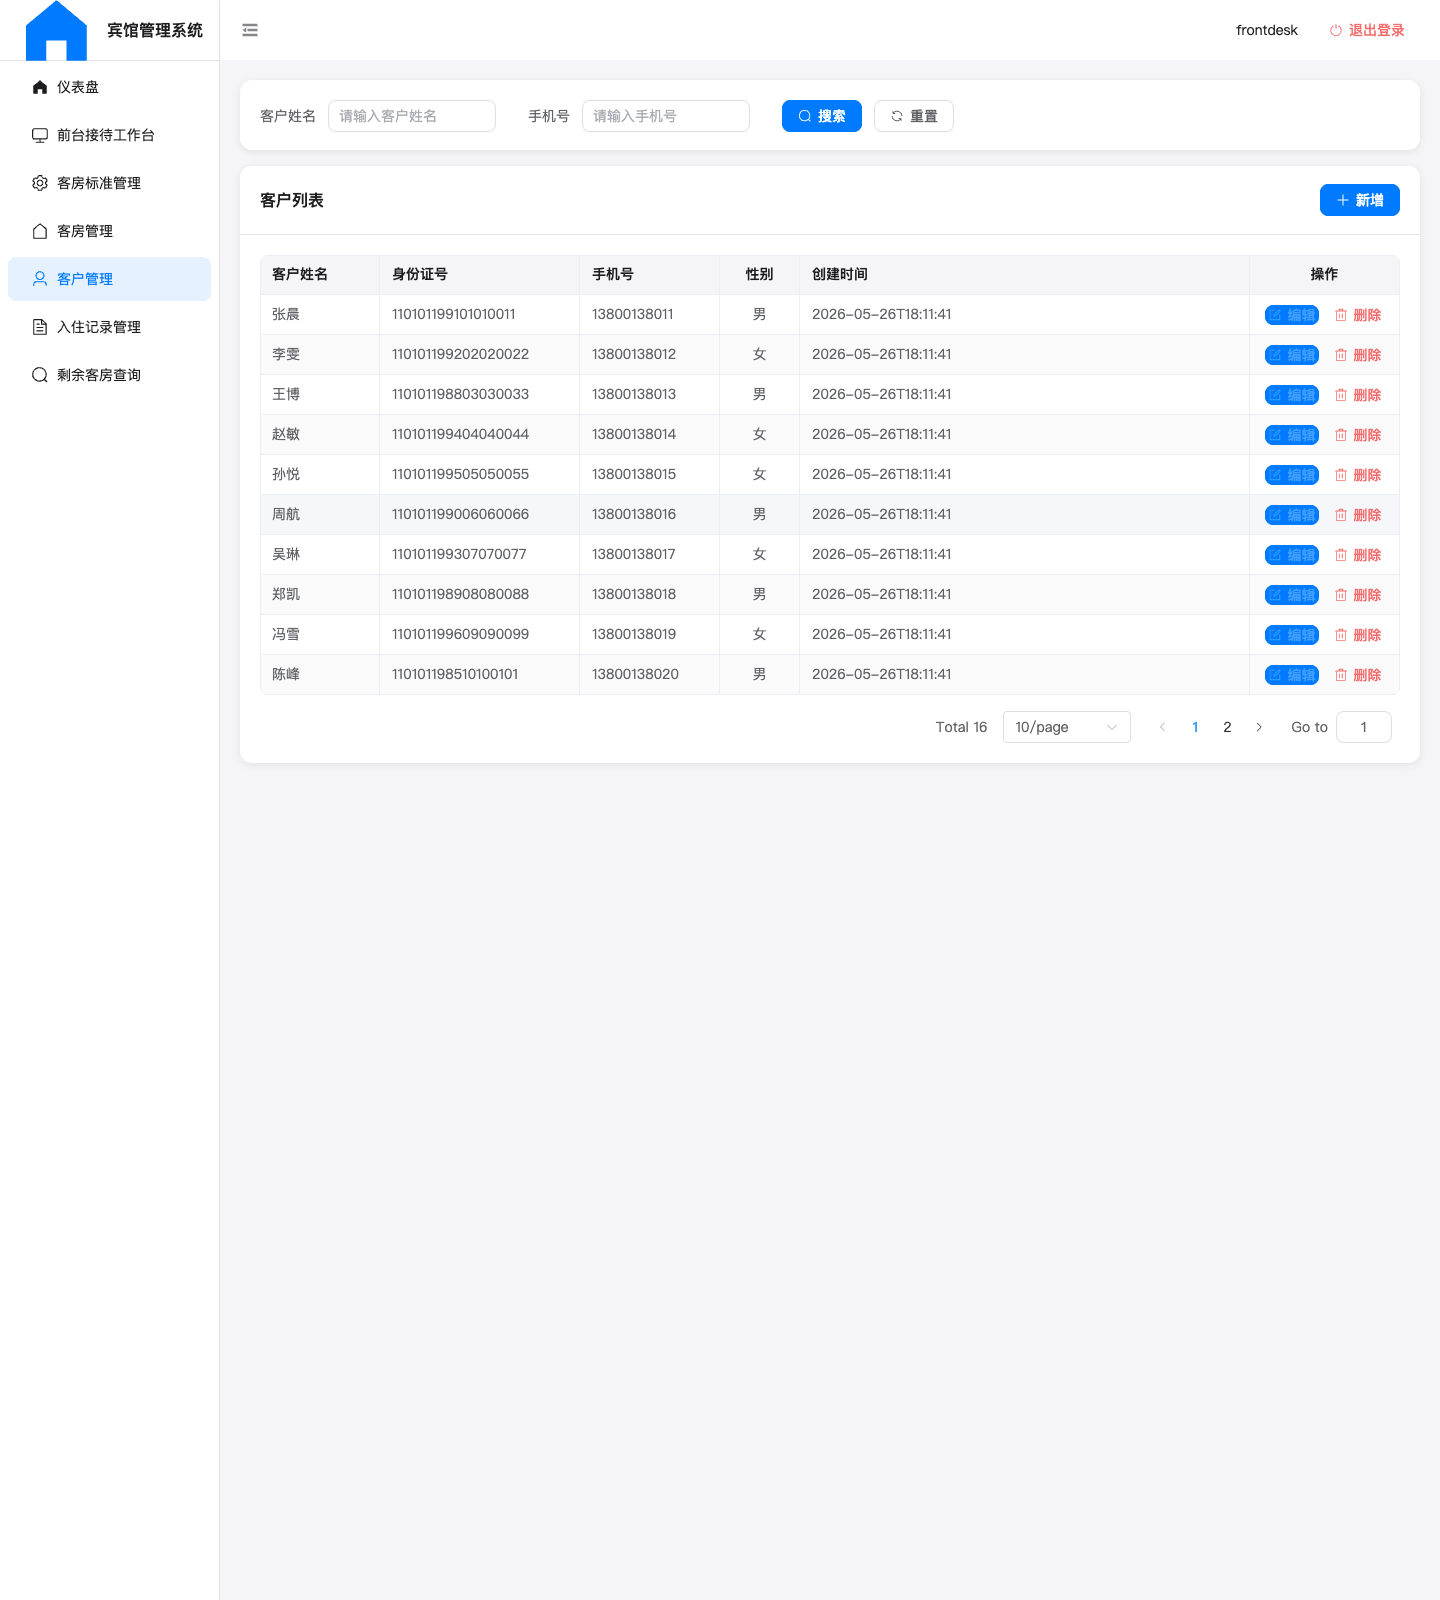Screen dimensions: 1440x1600
Task: Click the trash icon in 张晨's row
Action: 1341,315
